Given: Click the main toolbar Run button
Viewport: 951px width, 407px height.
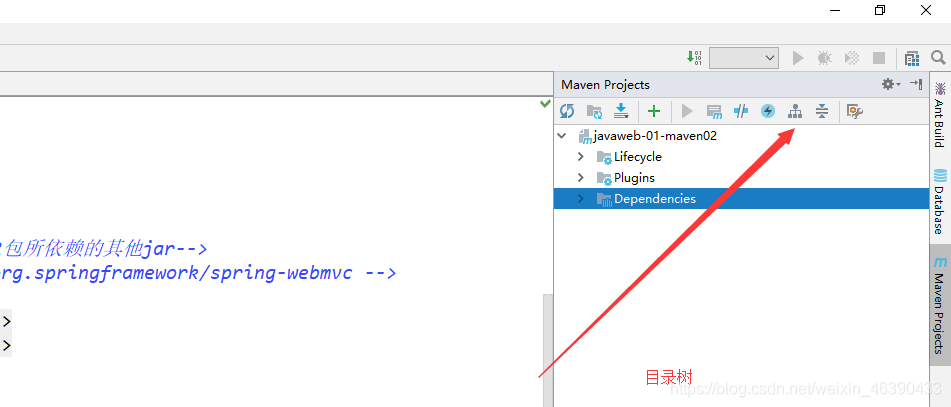Looking at the screenshot, I should [798, 58].
